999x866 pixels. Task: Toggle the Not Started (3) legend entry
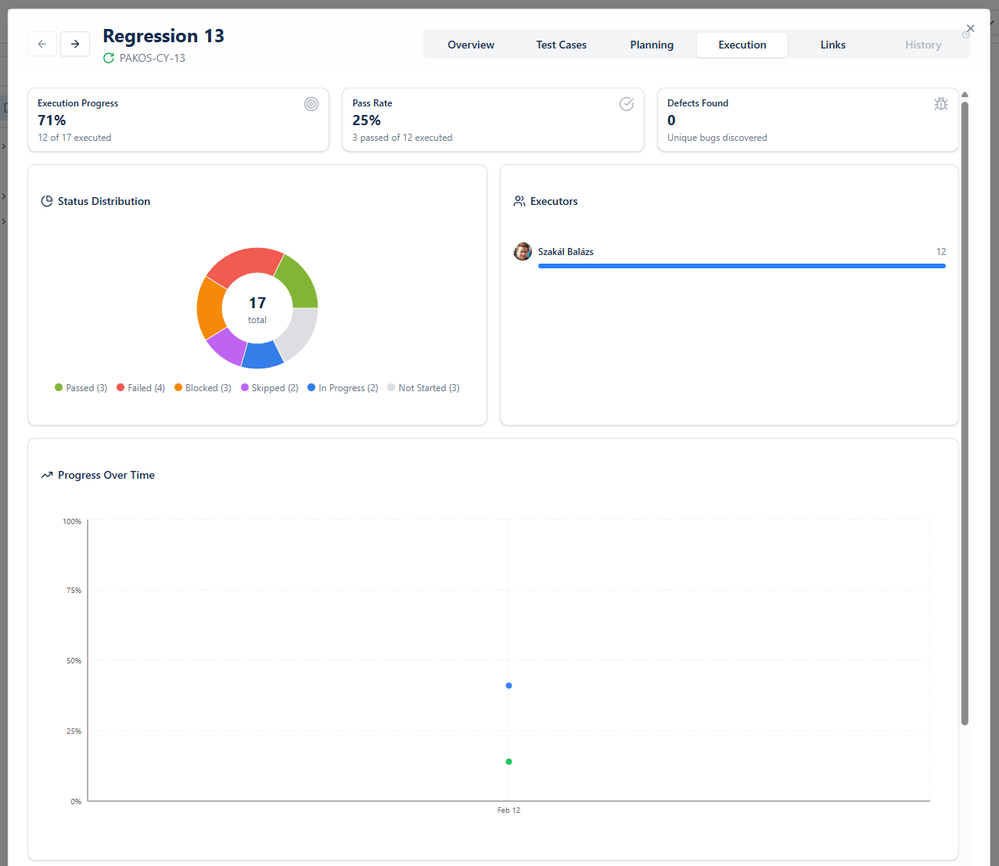click(423, 388)
